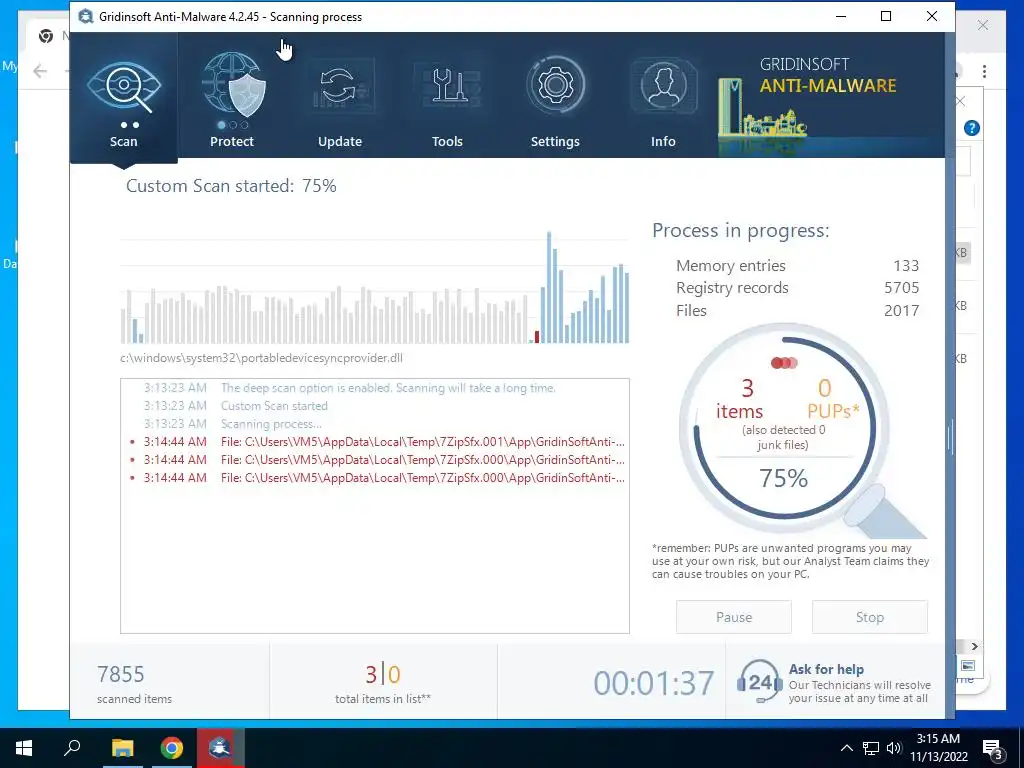This screenshot has height=768, width=1024.
Task: Open Windows Start menu
Action: [24, 748]
